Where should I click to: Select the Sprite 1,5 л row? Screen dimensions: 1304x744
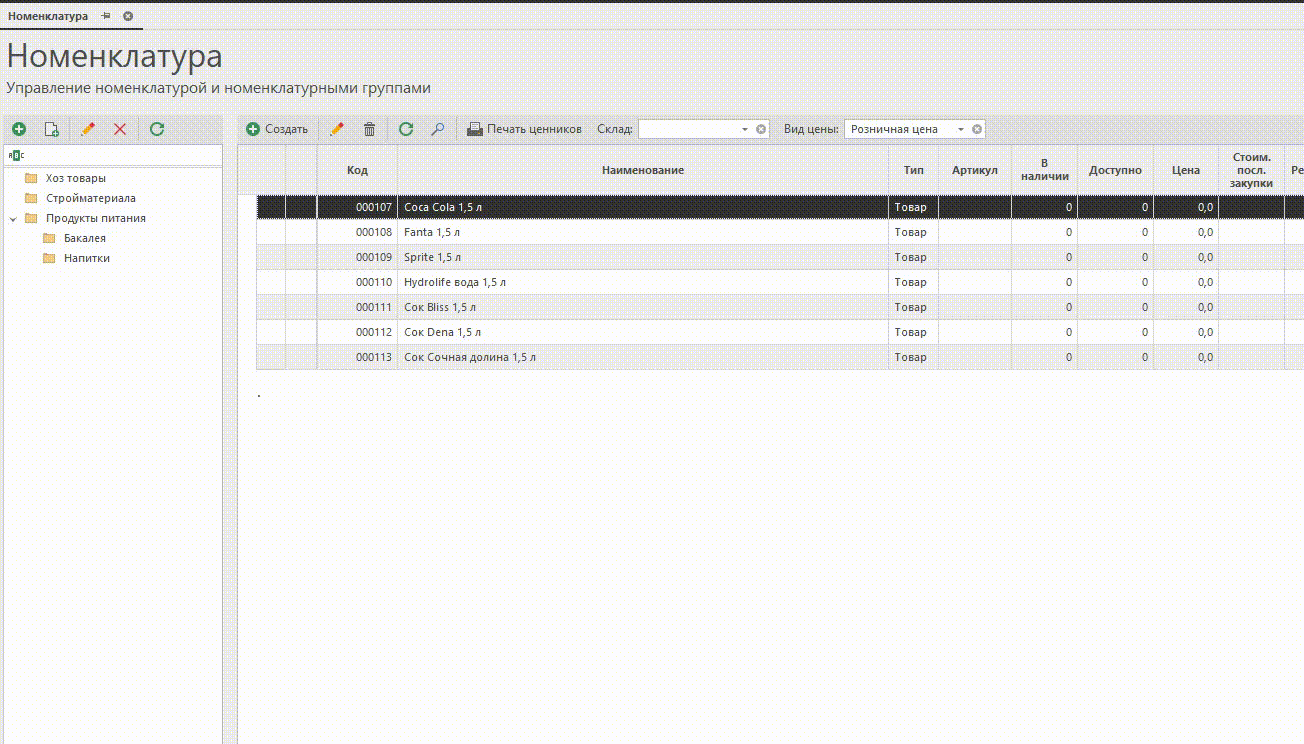tap(640, 257)
